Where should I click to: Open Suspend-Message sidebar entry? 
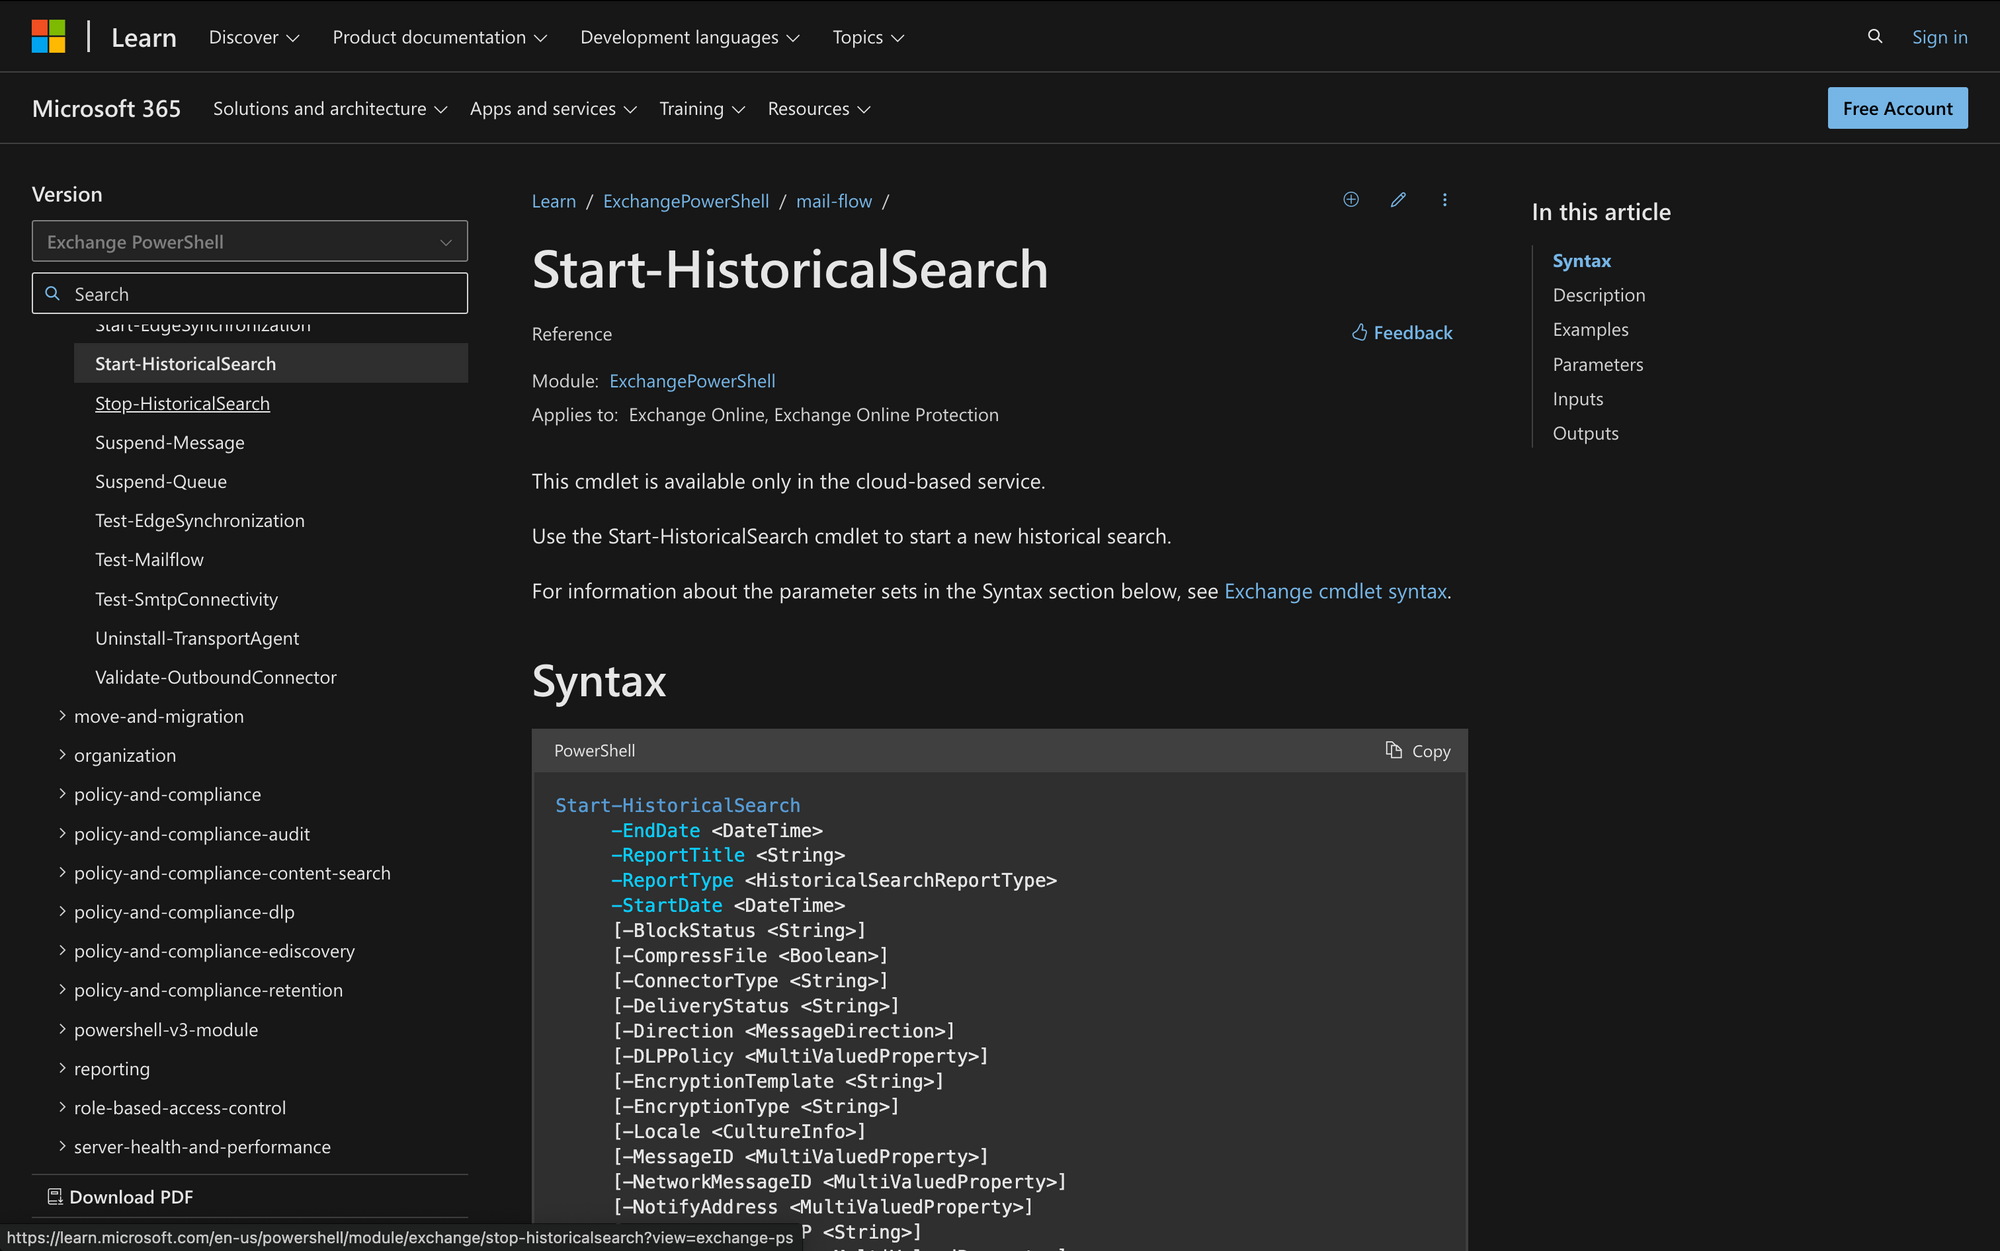point(169,442)
